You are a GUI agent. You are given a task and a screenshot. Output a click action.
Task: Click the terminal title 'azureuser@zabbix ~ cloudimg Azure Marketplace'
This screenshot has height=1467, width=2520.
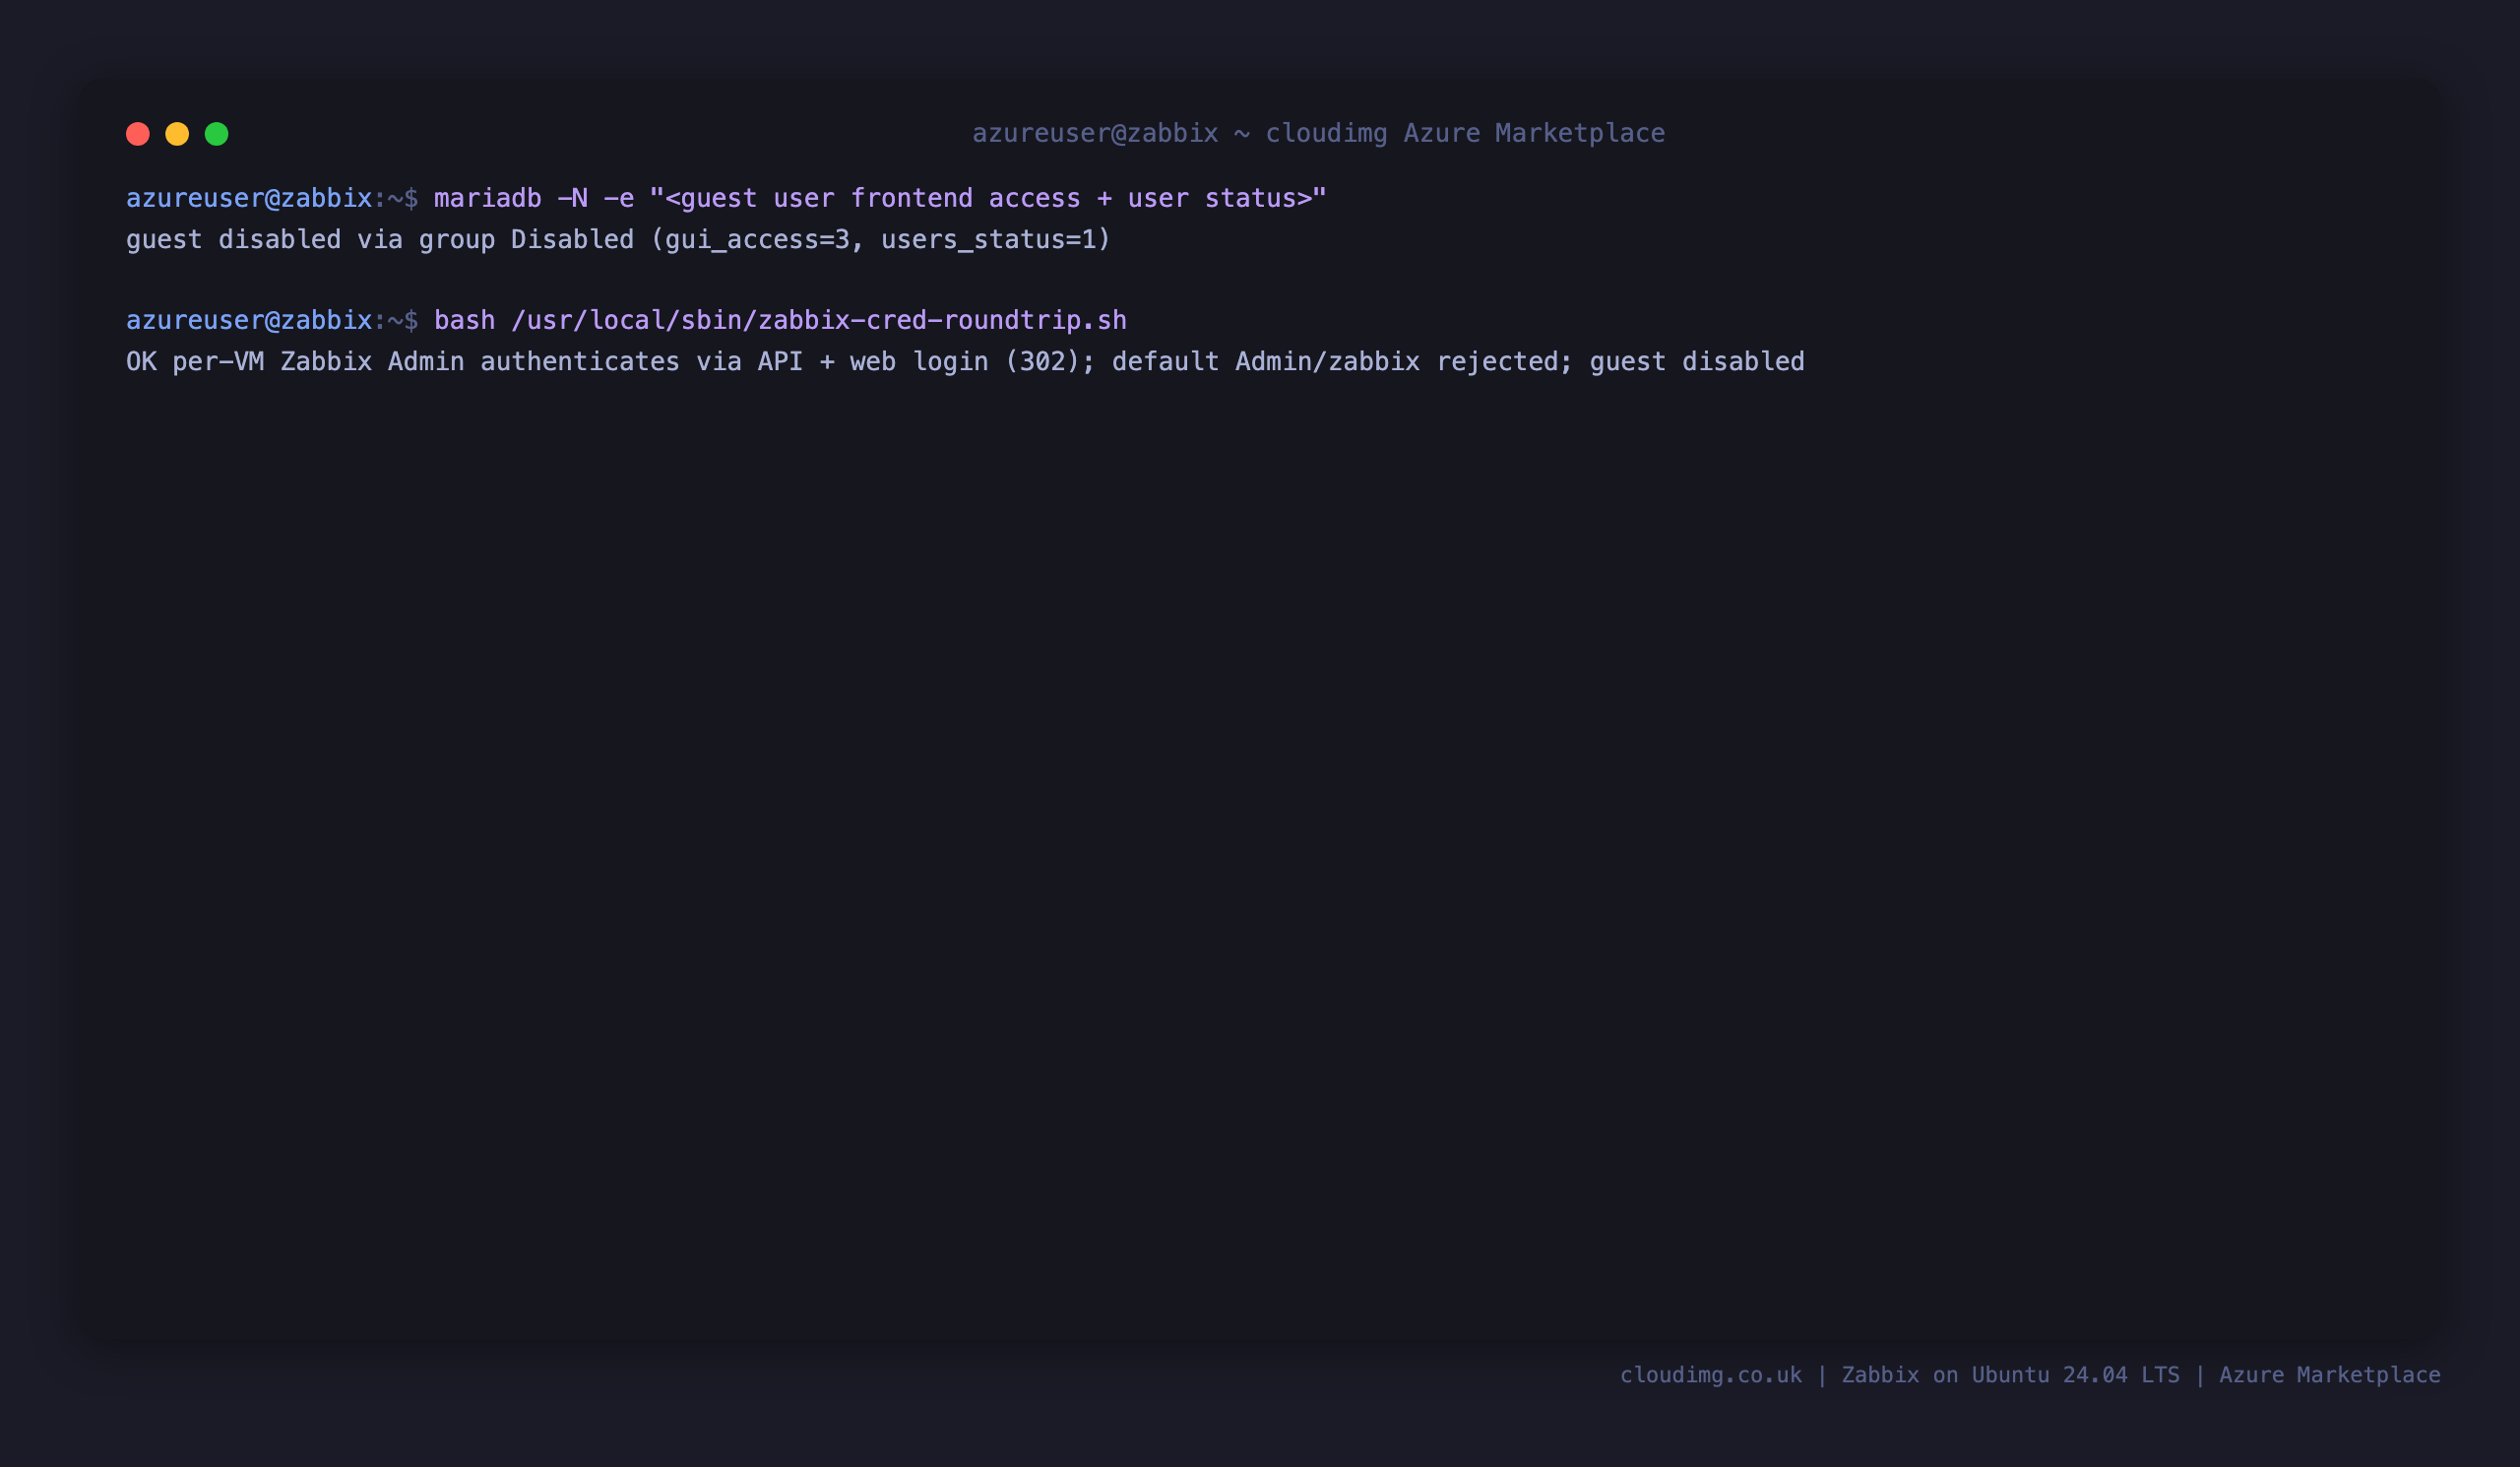coord(1319,134)
